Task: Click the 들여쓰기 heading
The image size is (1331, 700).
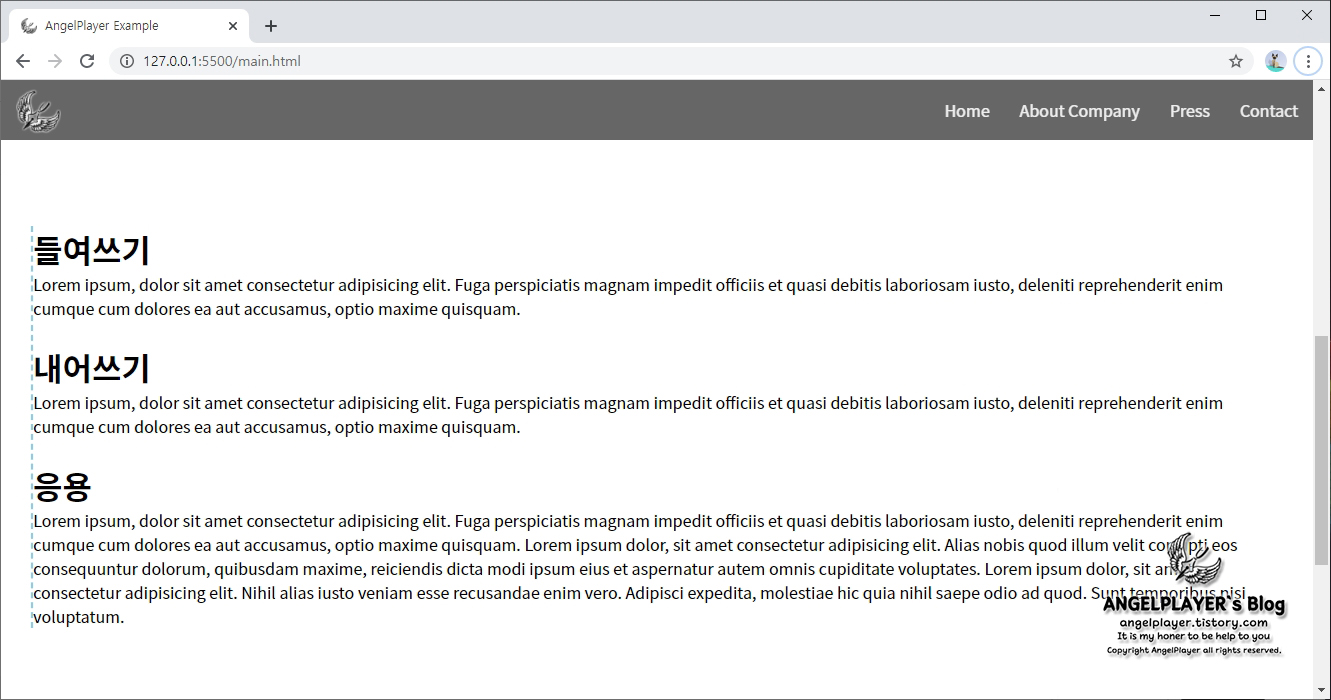Action: [92, 249]
